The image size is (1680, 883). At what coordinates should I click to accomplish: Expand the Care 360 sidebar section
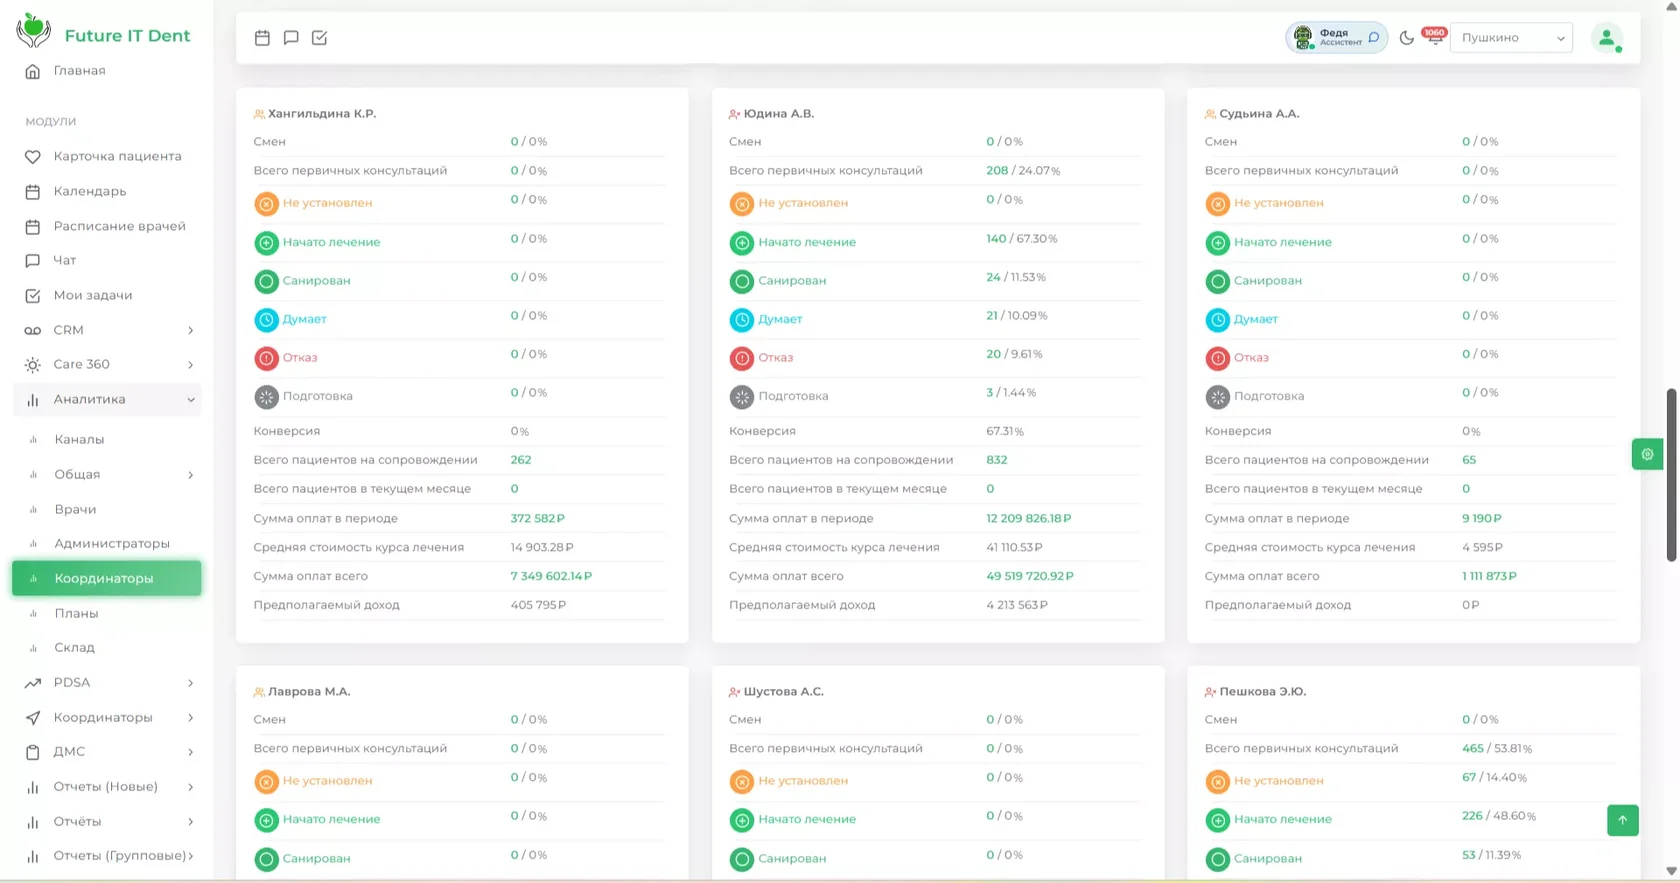pyautogui.click(x=107, y=365)
